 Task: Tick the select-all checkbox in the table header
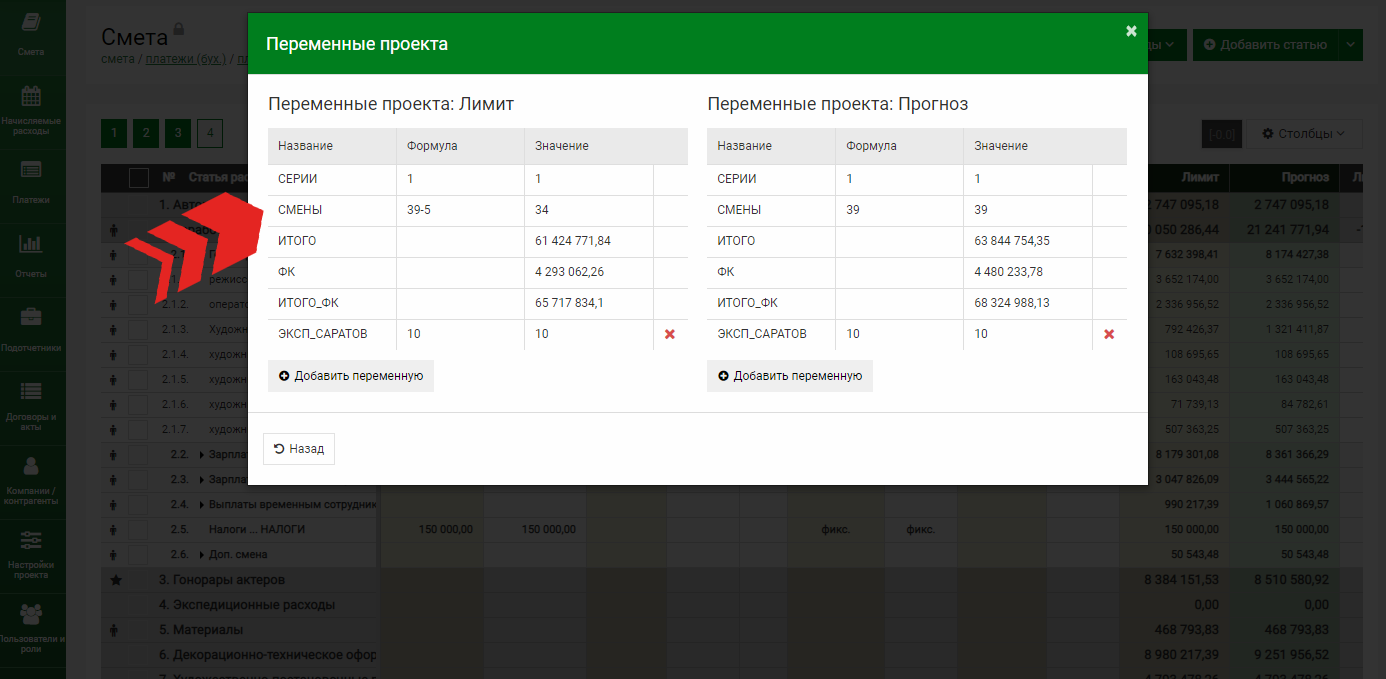point(139,178)
